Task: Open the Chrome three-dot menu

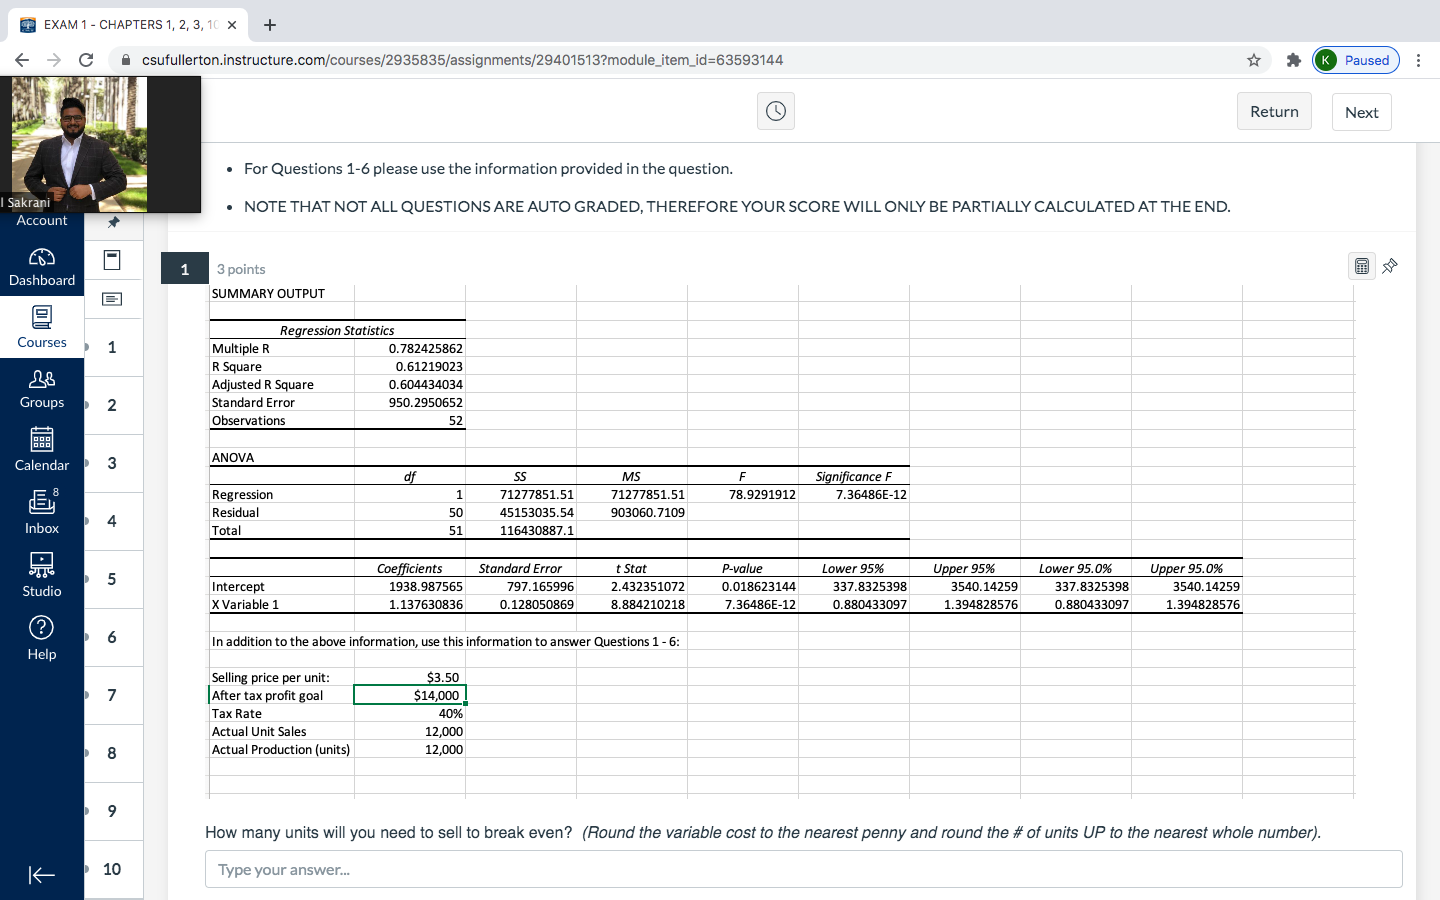Action: [1418, 60]
